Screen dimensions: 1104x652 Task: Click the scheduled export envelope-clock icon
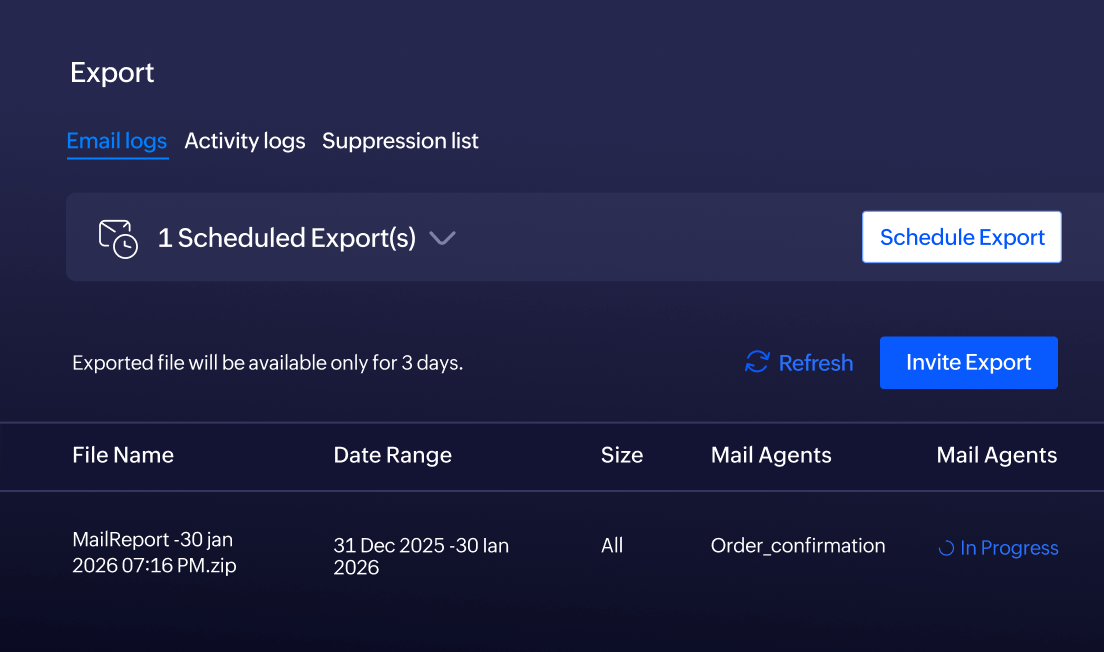117,237
